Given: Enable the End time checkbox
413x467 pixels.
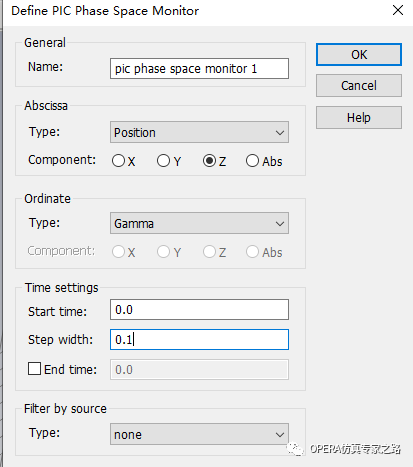Looking at the screenshot, I should coord(34,369).
